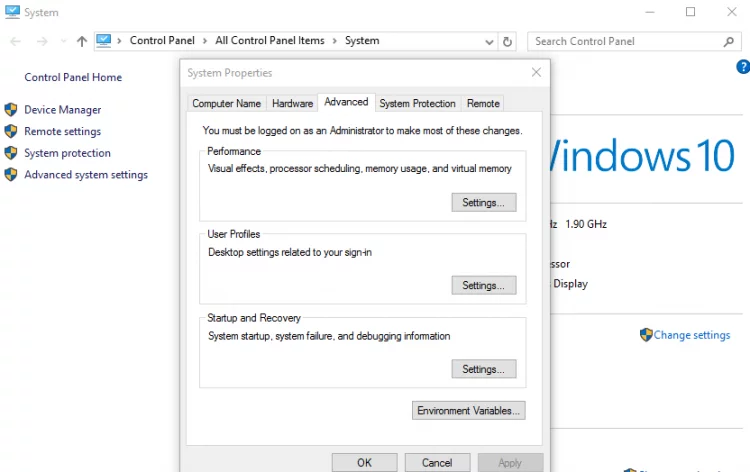Screen dimensions: 750x472
Task: Click Control Panel in breadcrumb path
Action: coord(162,41)
